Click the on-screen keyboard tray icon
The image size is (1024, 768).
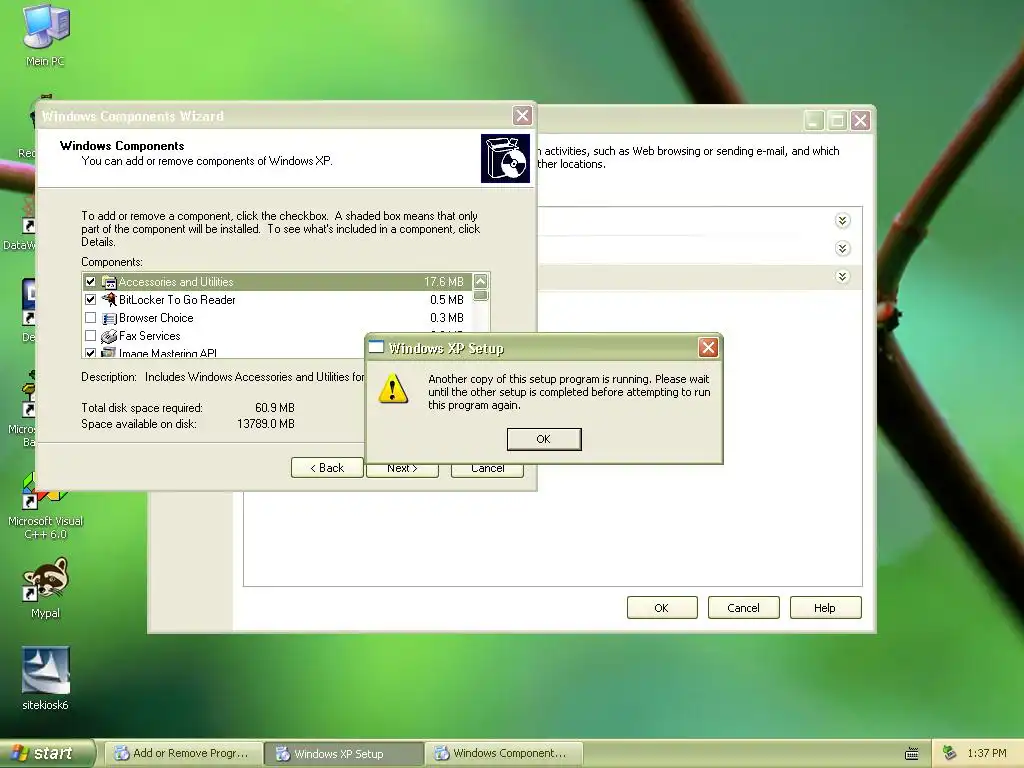click(x=912, y=754)
